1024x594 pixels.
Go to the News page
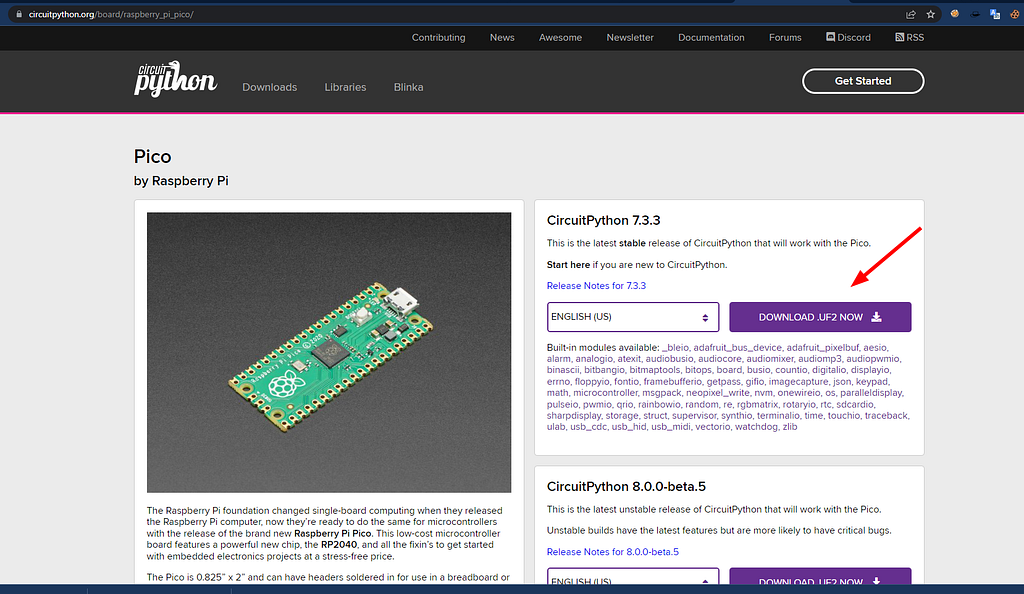[x=502, y=37]
